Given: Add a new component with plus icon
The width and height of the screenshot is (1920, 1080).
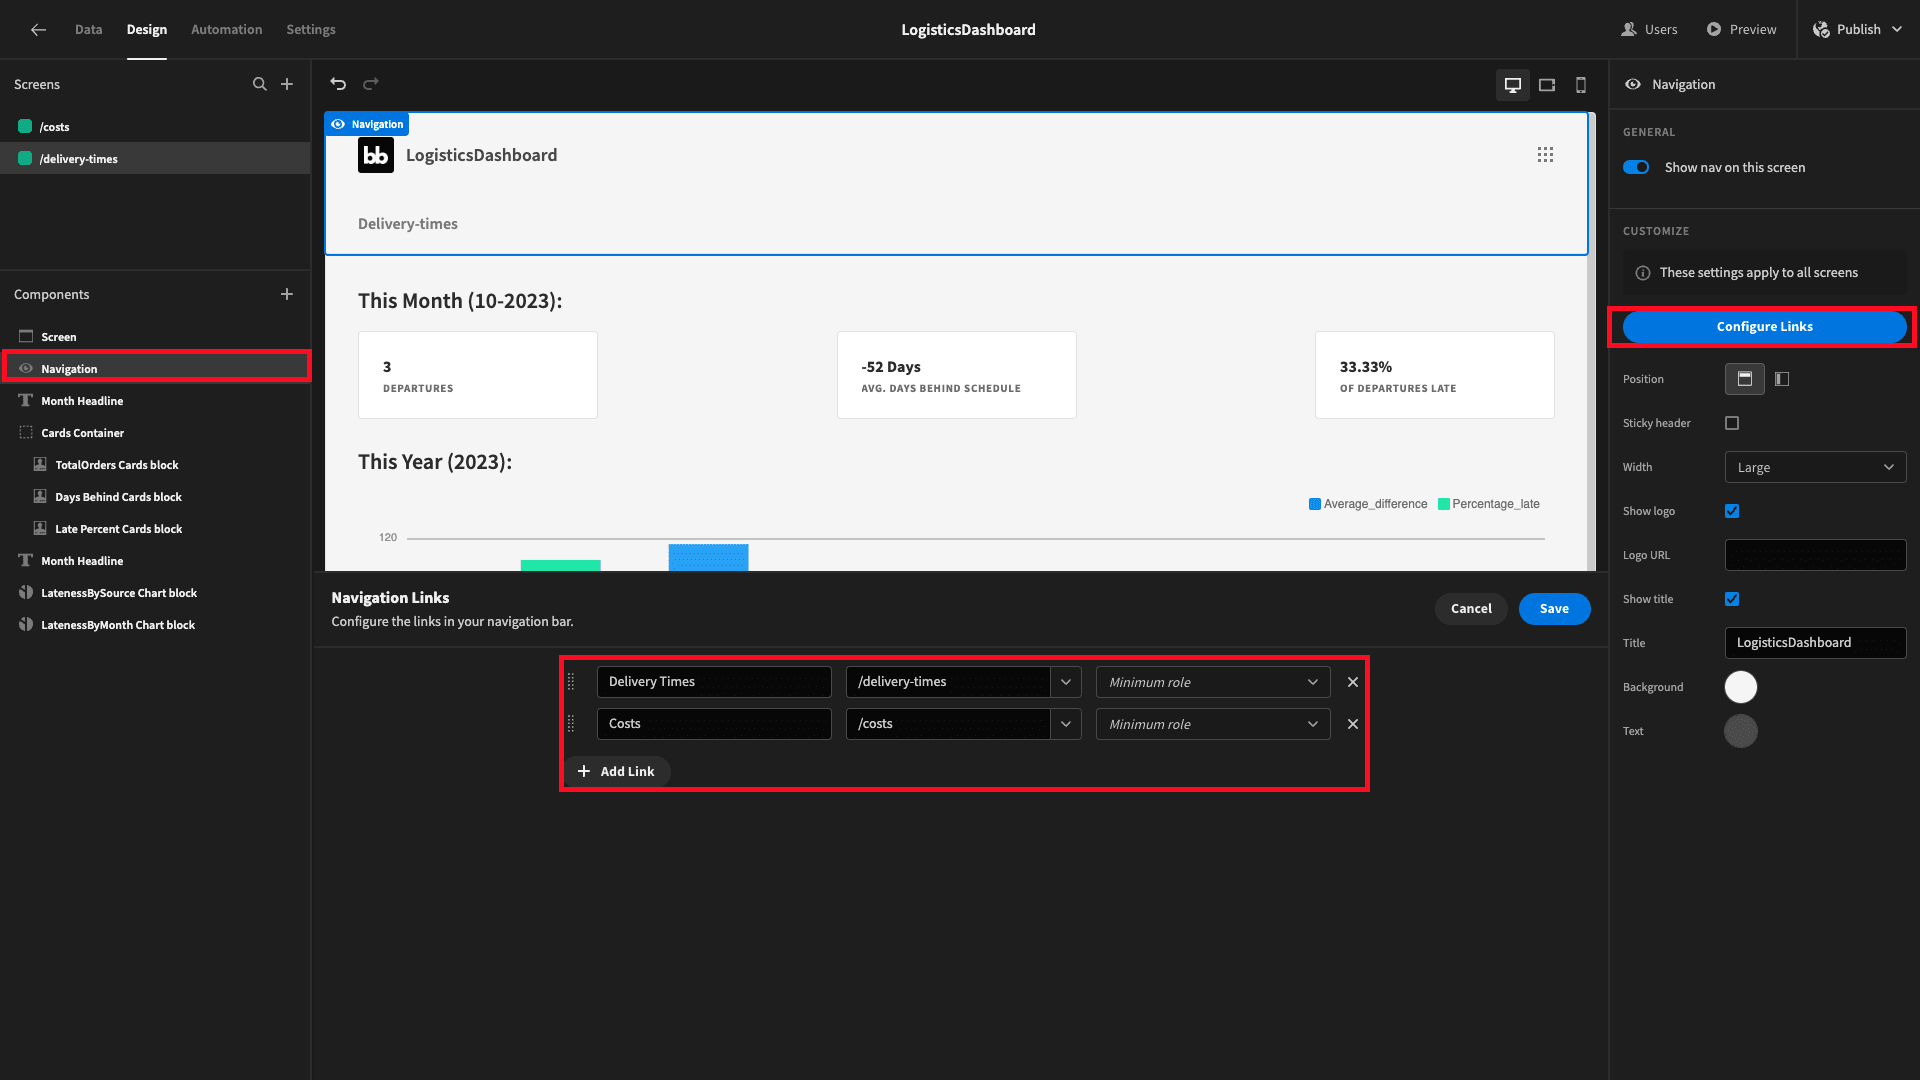Looking at the screenshot, I should pos(287,294).
